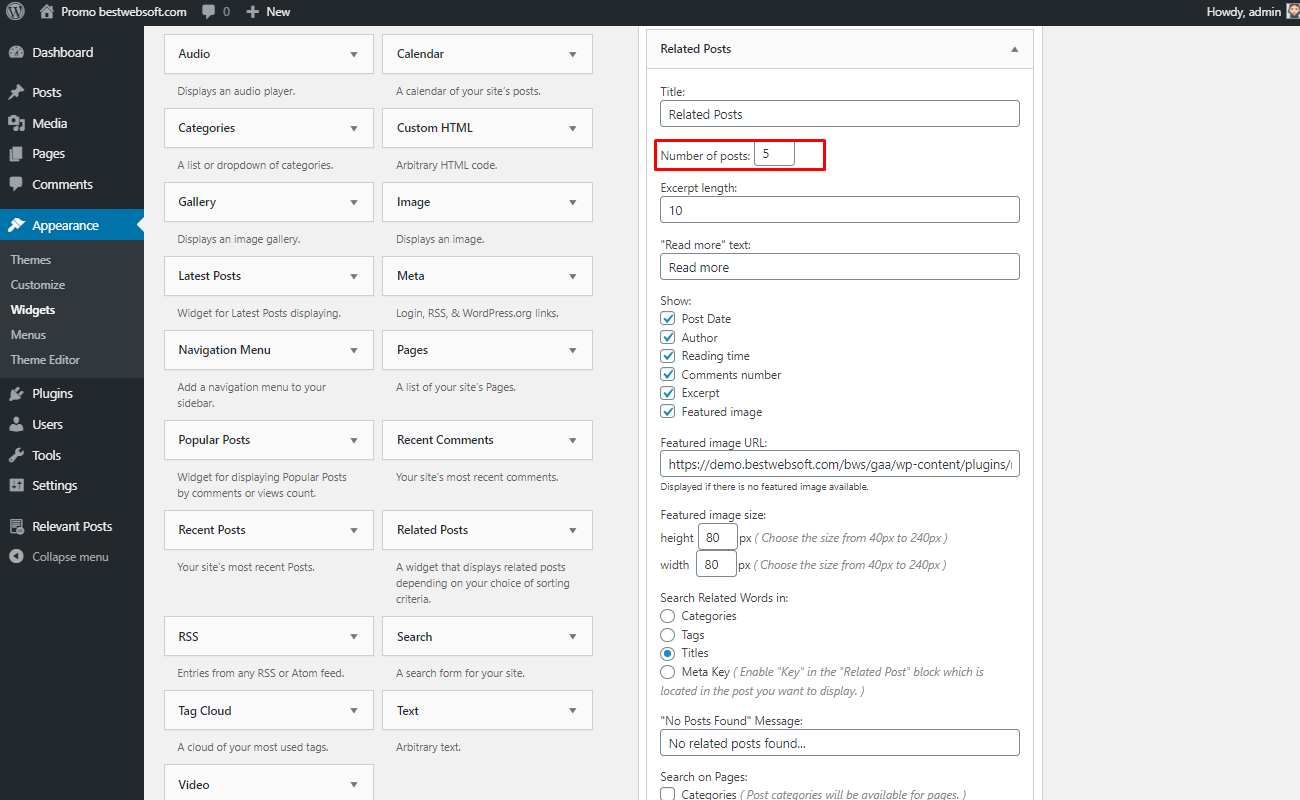Select the Text widget box

(487, 711)
